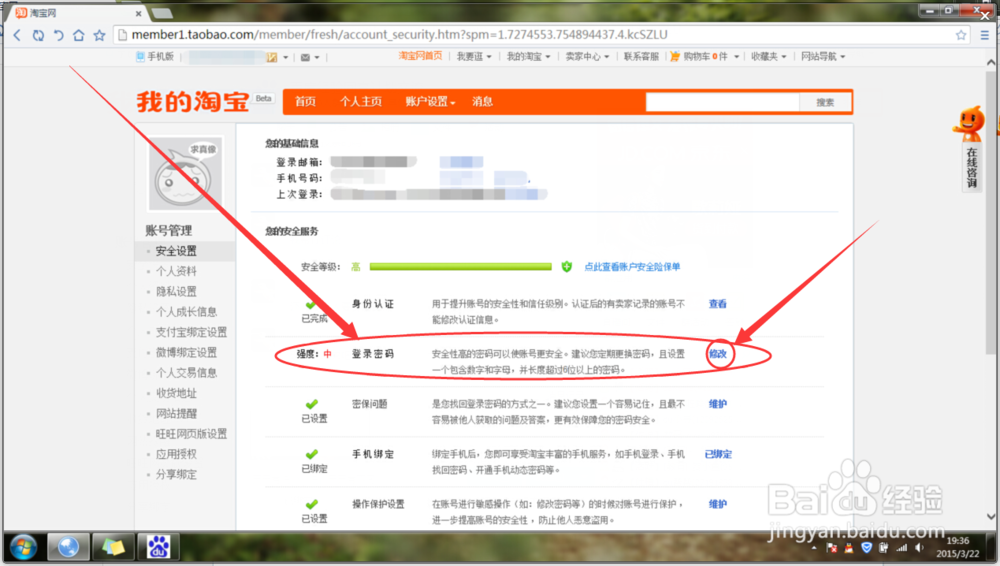Viewport: 1000px width, 566px height.
Task: Select the 淘宝网 browser tab
Action: (78, 13)
